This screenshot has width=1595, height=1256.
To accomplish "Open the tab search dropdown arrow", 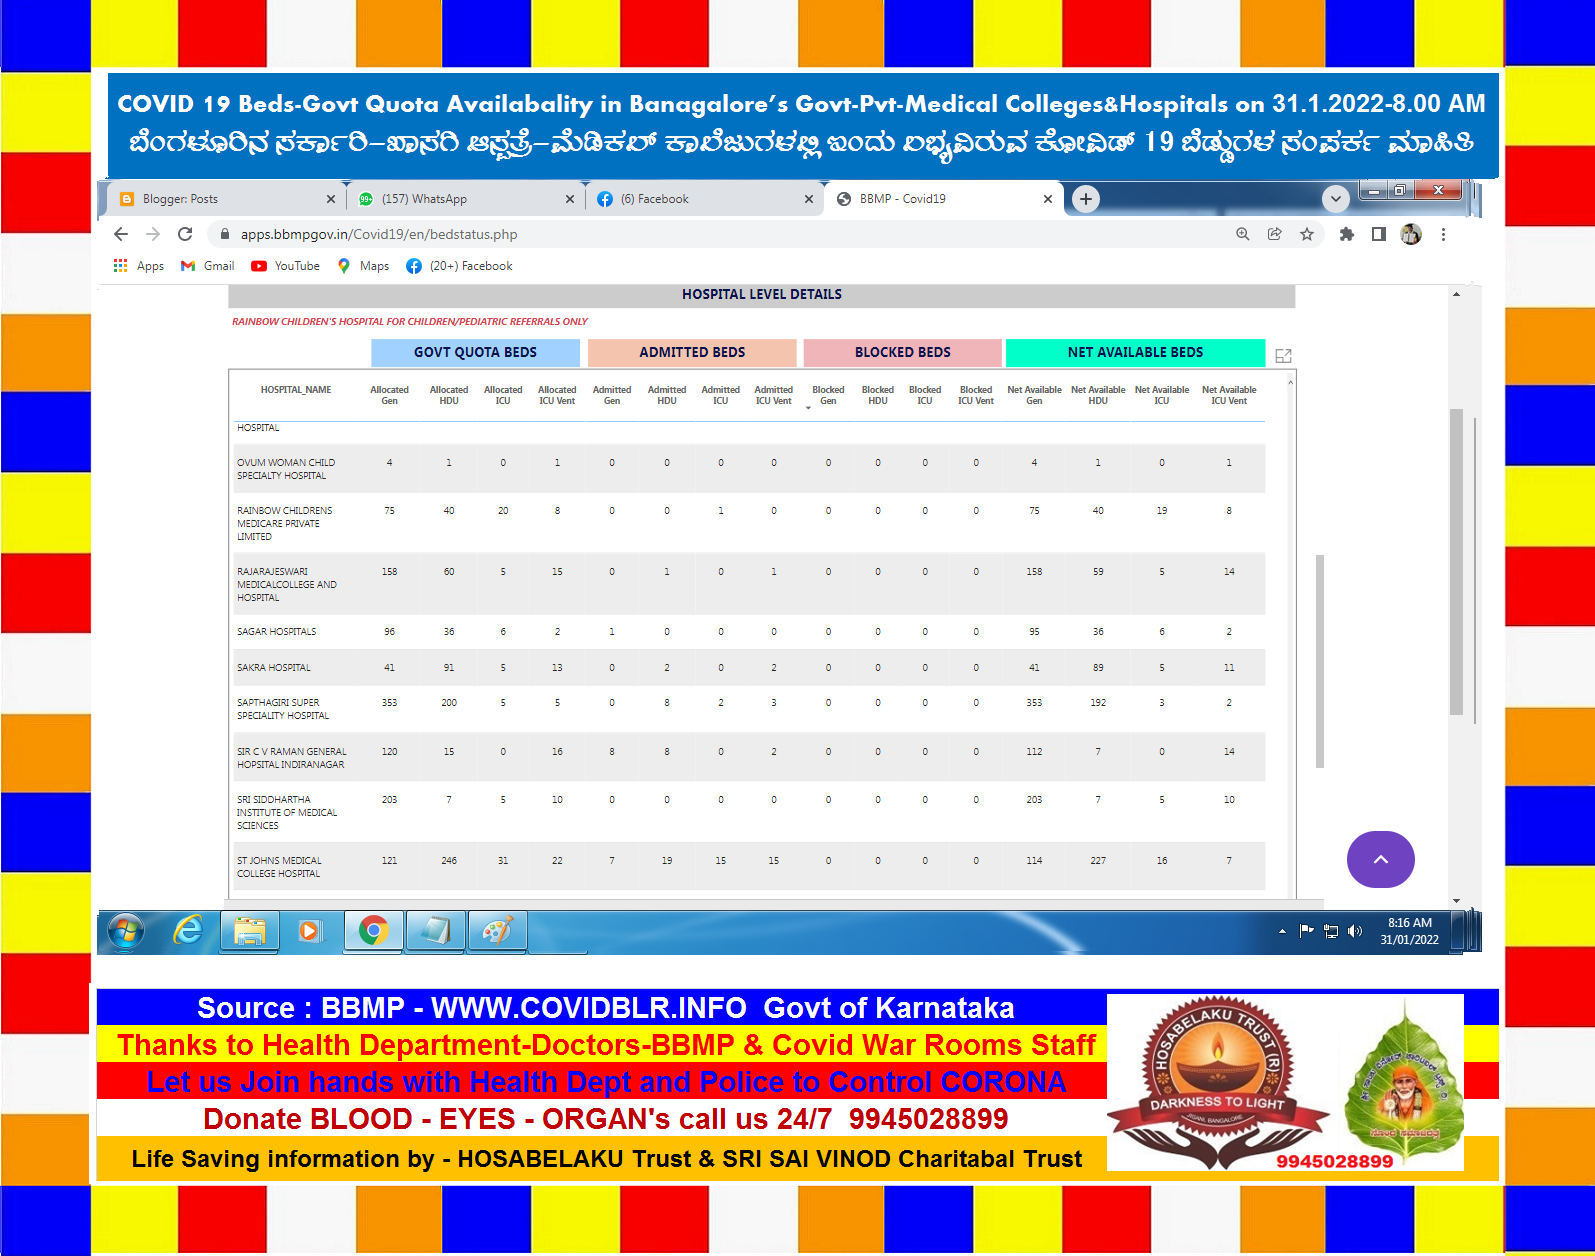I will point(1336,199).
